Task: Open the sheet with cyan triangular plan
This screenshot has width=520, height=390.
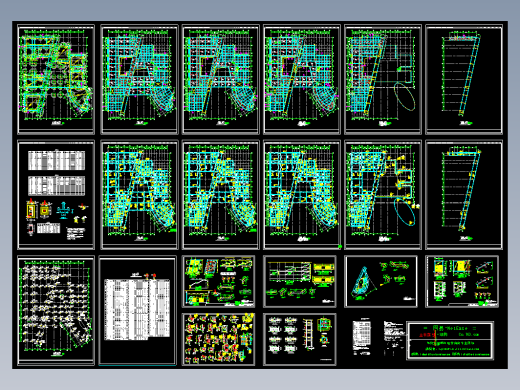Action: coord(381,281)
